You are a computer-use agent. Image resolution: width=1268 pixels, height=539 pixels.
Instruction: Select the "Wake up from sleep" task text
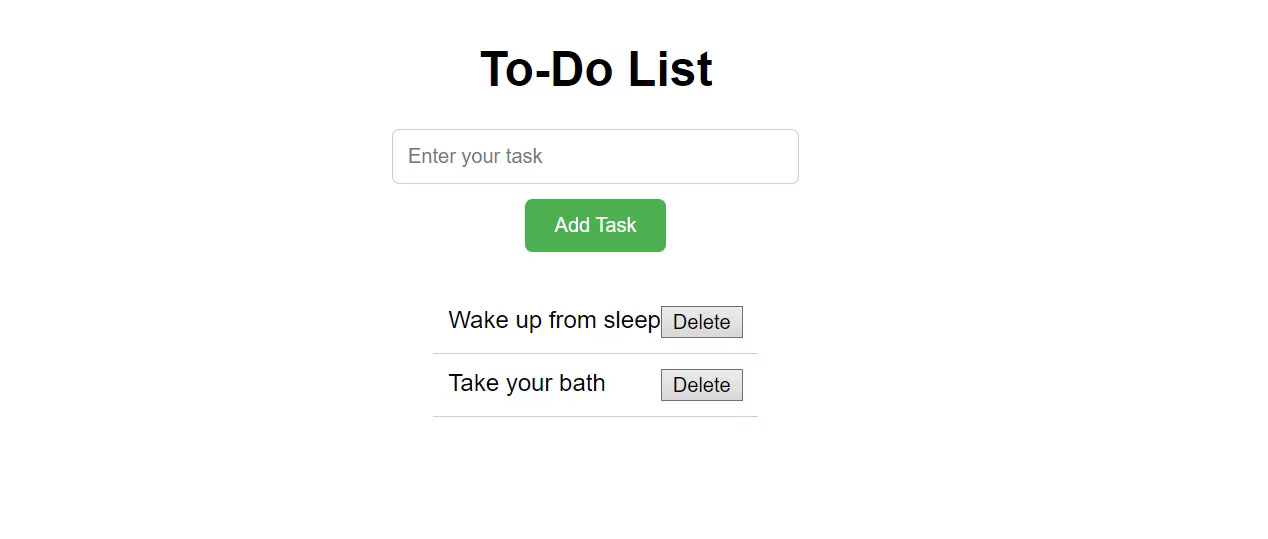click(554, 320)
